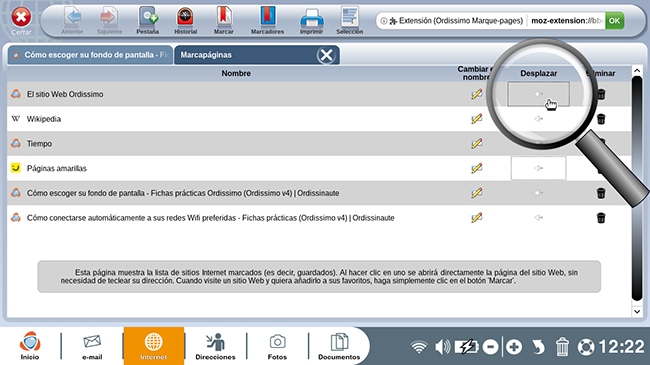Go forward with the Siguiente arrow
This screenshot has width=650, height=365.
tap(109, 20)
